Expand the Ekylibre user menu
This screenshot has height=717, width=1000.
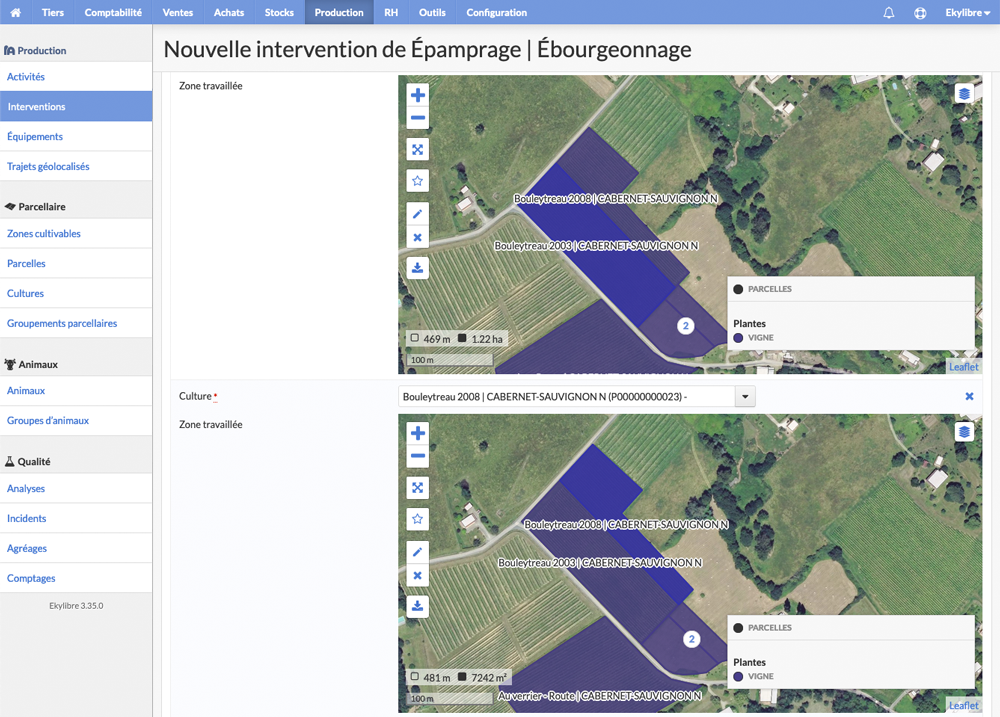(967, 13)
